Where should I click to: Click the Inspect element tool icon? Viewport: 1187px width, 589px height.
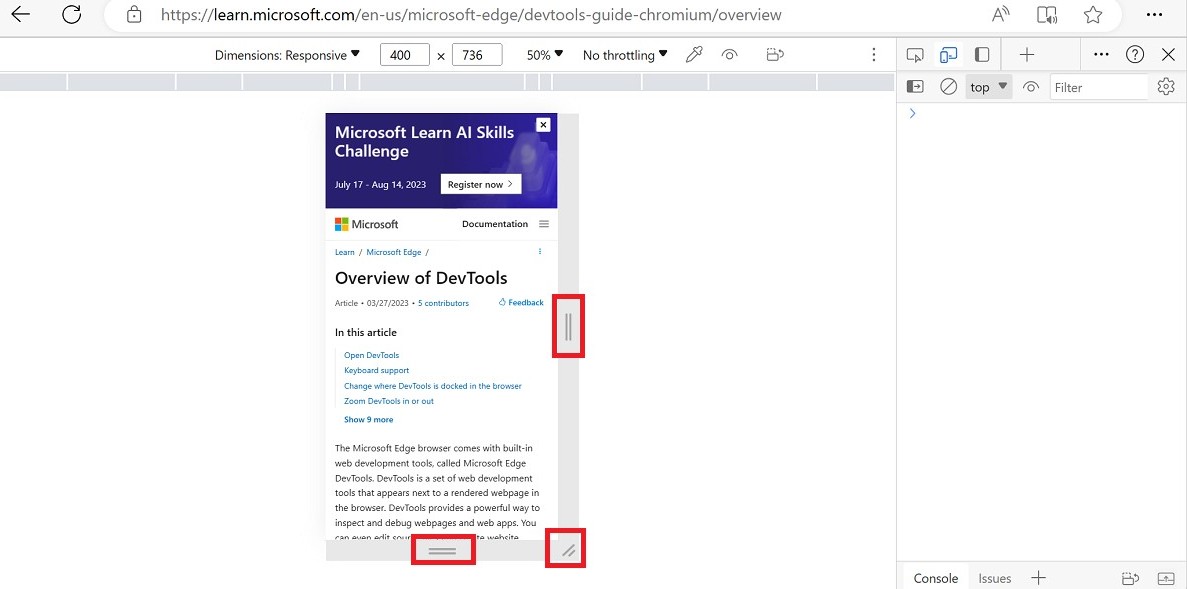click(914, 55)
